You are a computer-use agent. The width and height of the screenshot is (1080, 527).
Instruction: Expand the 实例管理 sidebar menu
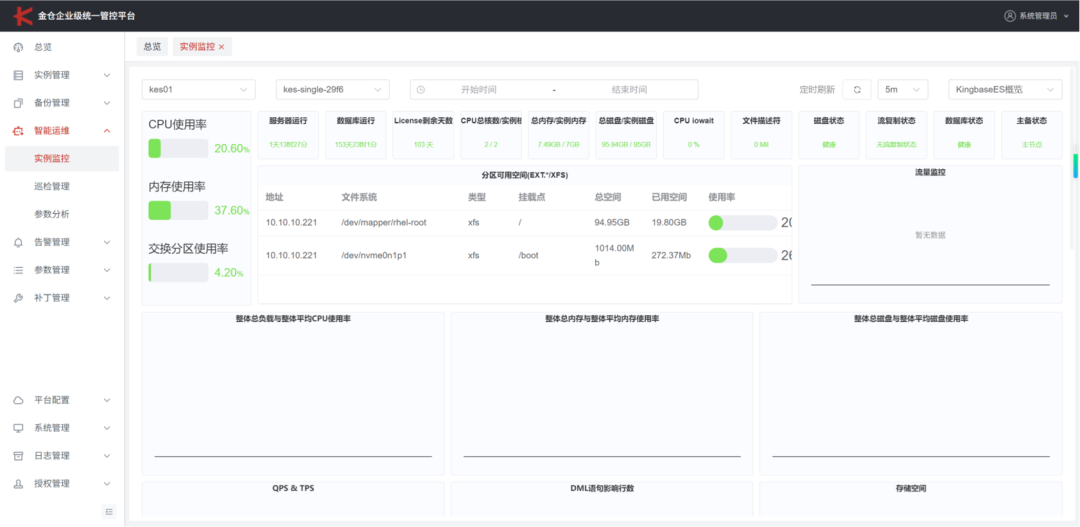[62, 75]
